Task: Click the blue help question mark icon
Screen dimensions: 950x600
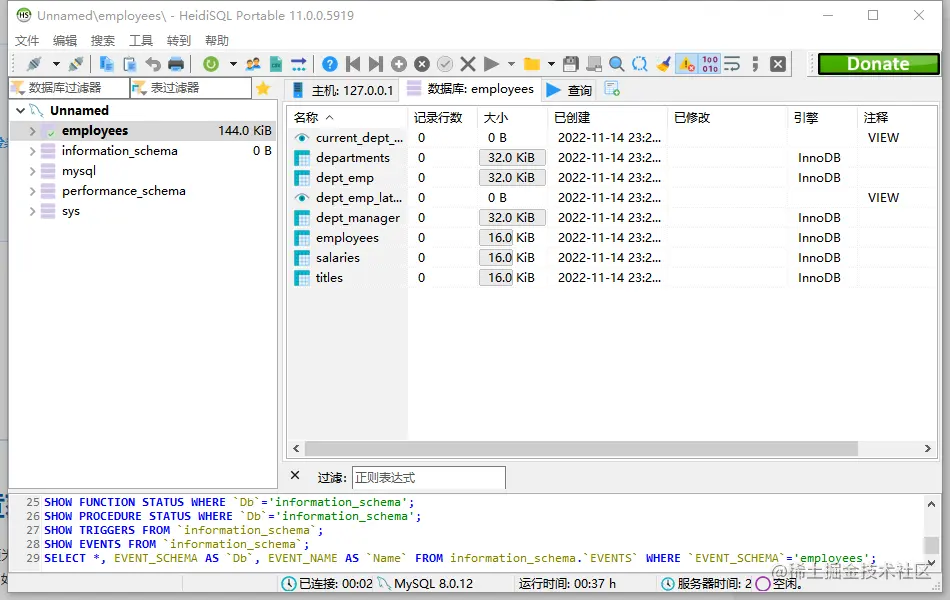Action: (x=330, y=64)
